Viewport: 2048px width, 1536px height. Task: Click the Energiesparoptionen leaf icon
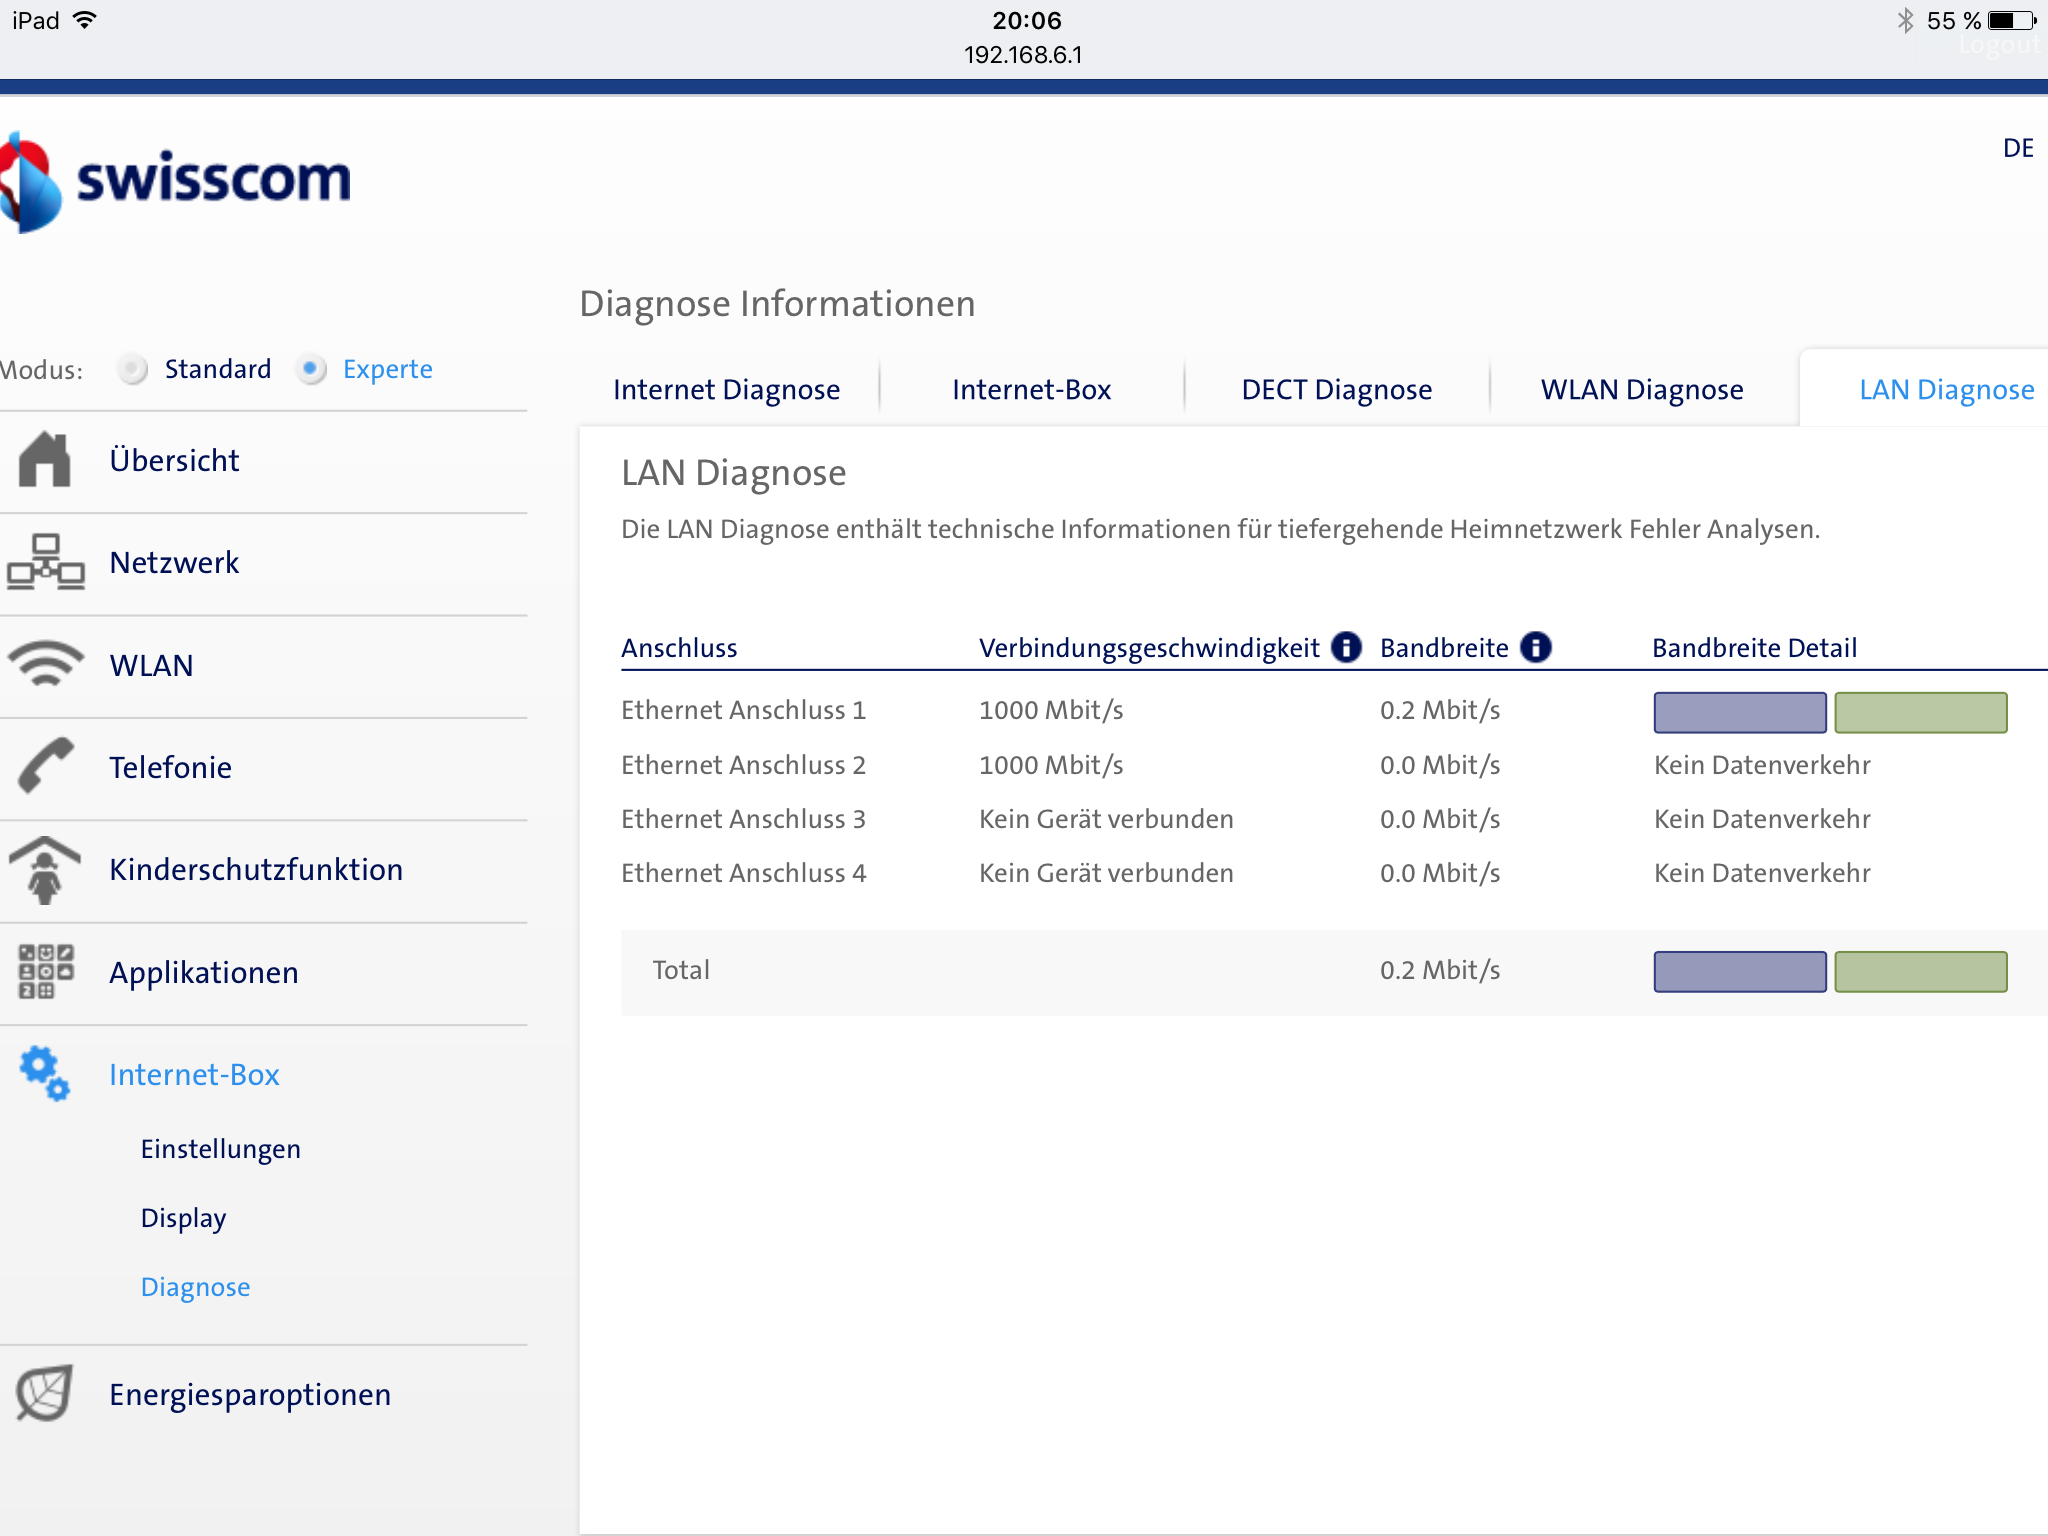point(45,1393)
